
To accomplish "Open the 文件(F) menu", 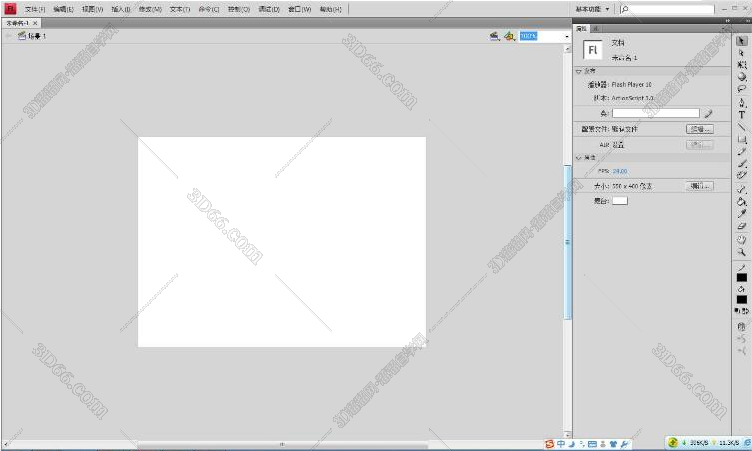I will click(x=35, y=9).
